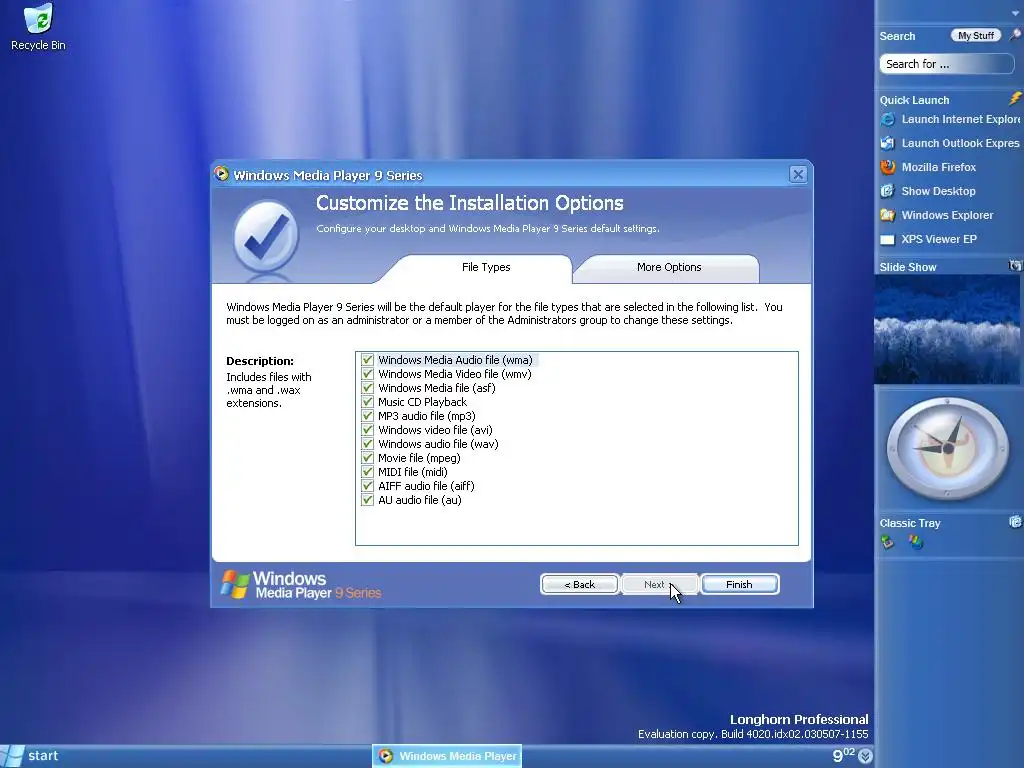
Task: Click the My Stuff search scope button
Action: (x=976, y=35)
